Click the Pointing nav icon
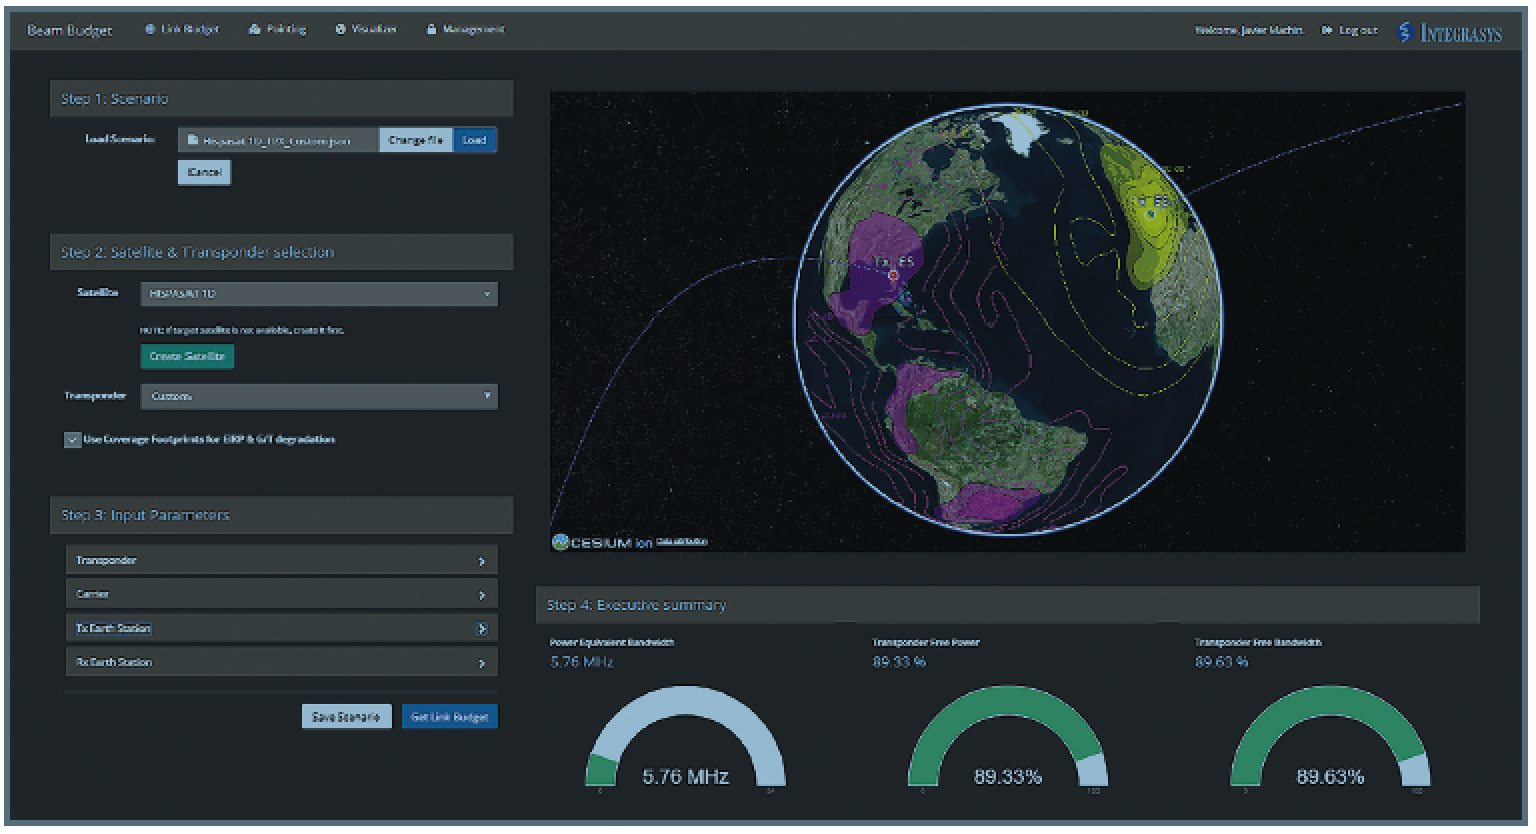Viewport: 1536px width, 834px height. tap(255, 30)
